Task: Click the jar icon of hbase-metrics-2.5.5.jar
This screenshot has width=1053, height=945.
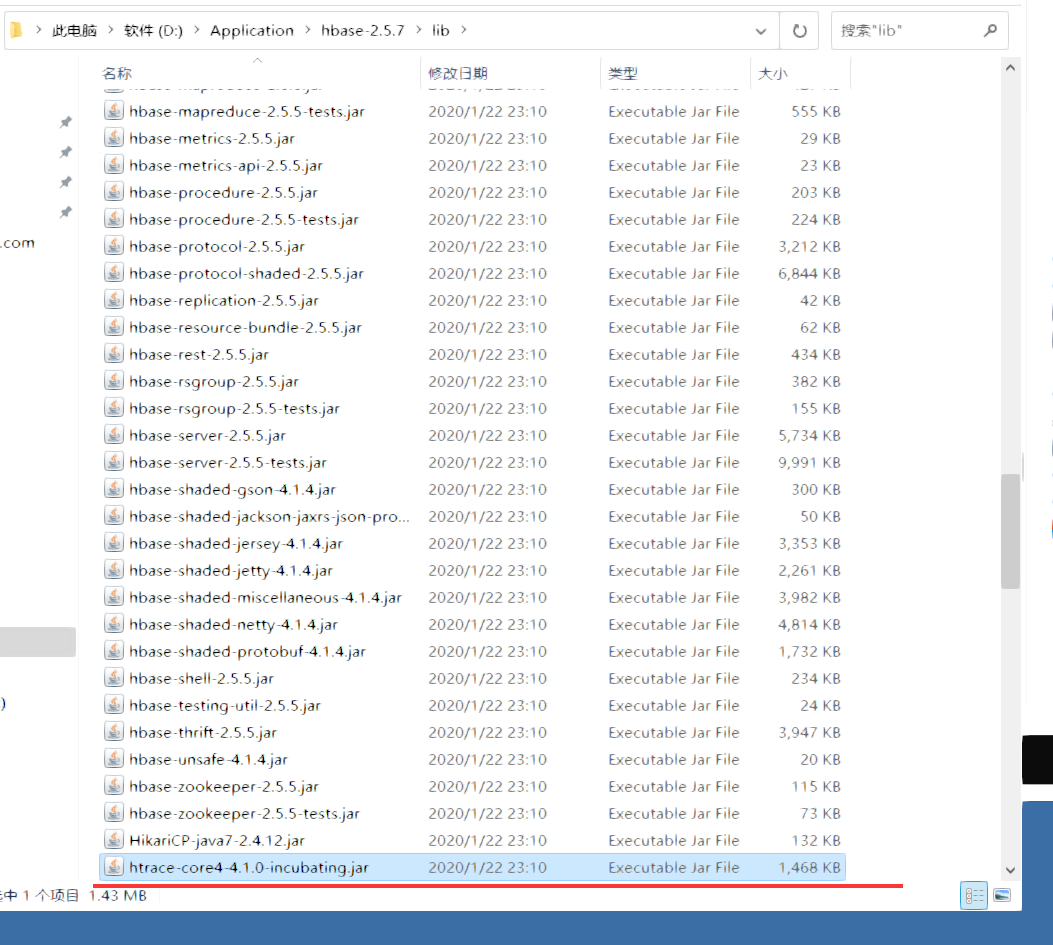Action: [x=114, y=138]
